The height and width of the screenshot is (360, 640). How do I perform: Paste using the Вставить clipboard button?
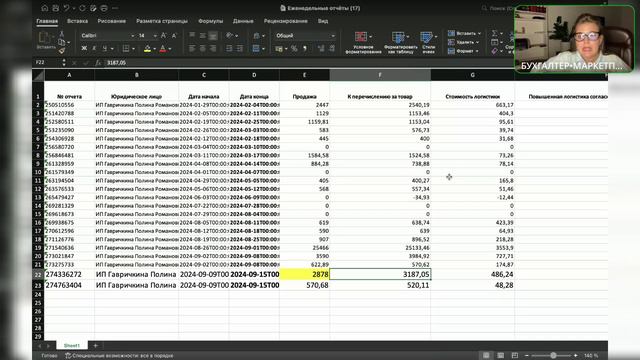pos(46,41)
